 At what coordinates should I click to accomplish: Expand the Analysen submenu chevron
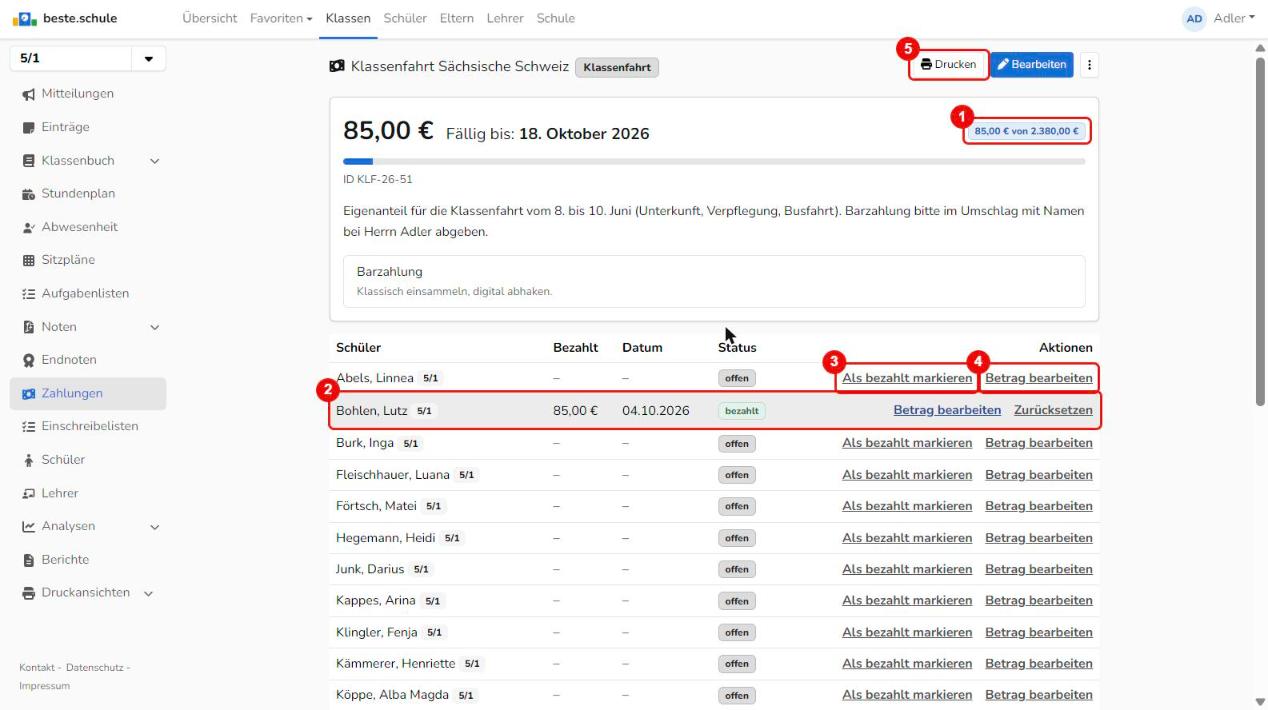click(154, 527)
